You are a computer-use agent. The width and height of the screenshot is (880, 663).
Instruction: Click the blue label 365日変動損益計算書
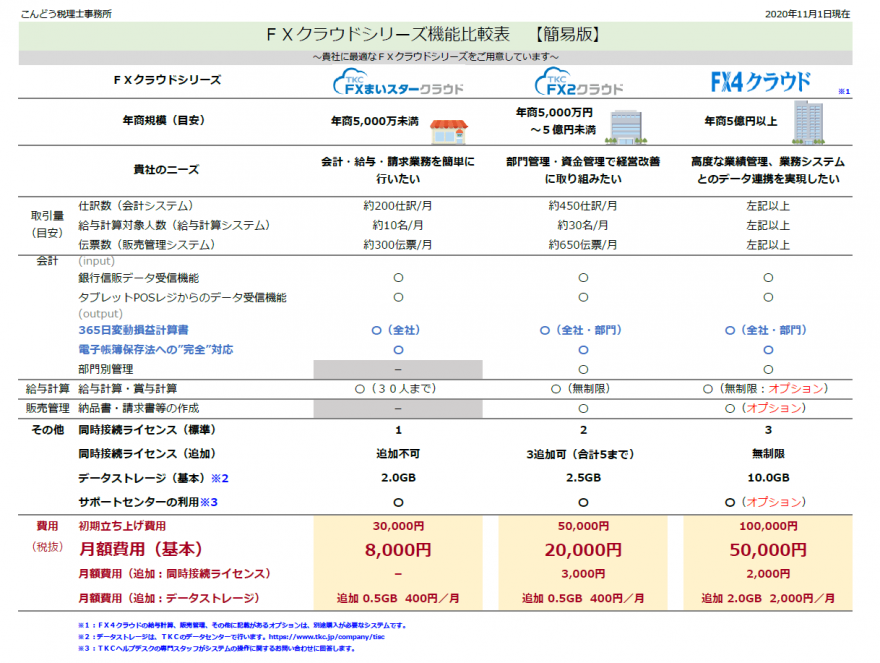click(x=134, y=330)
